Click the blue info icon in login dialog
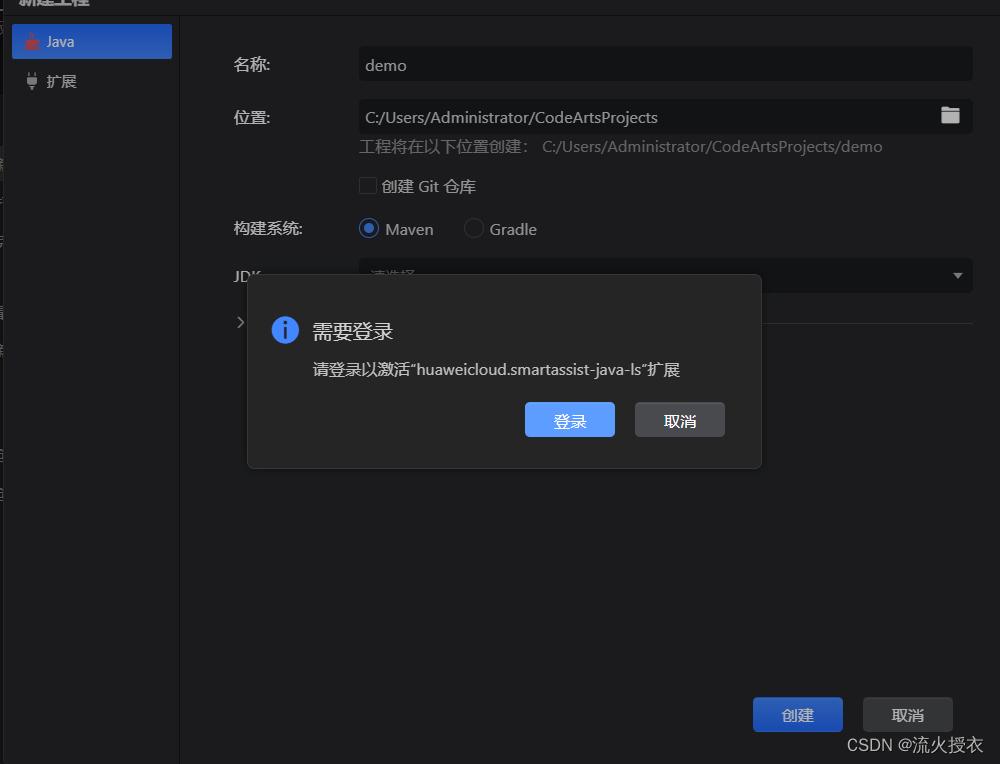 coord(285,330)
